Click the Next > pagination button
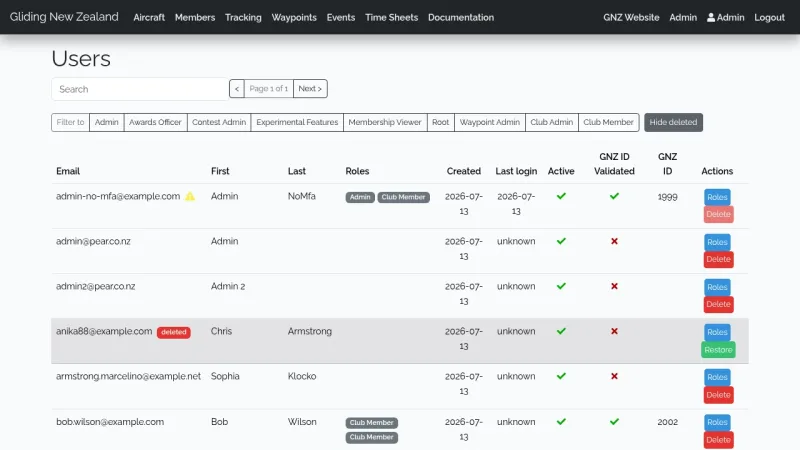 [x=310, y=89]
